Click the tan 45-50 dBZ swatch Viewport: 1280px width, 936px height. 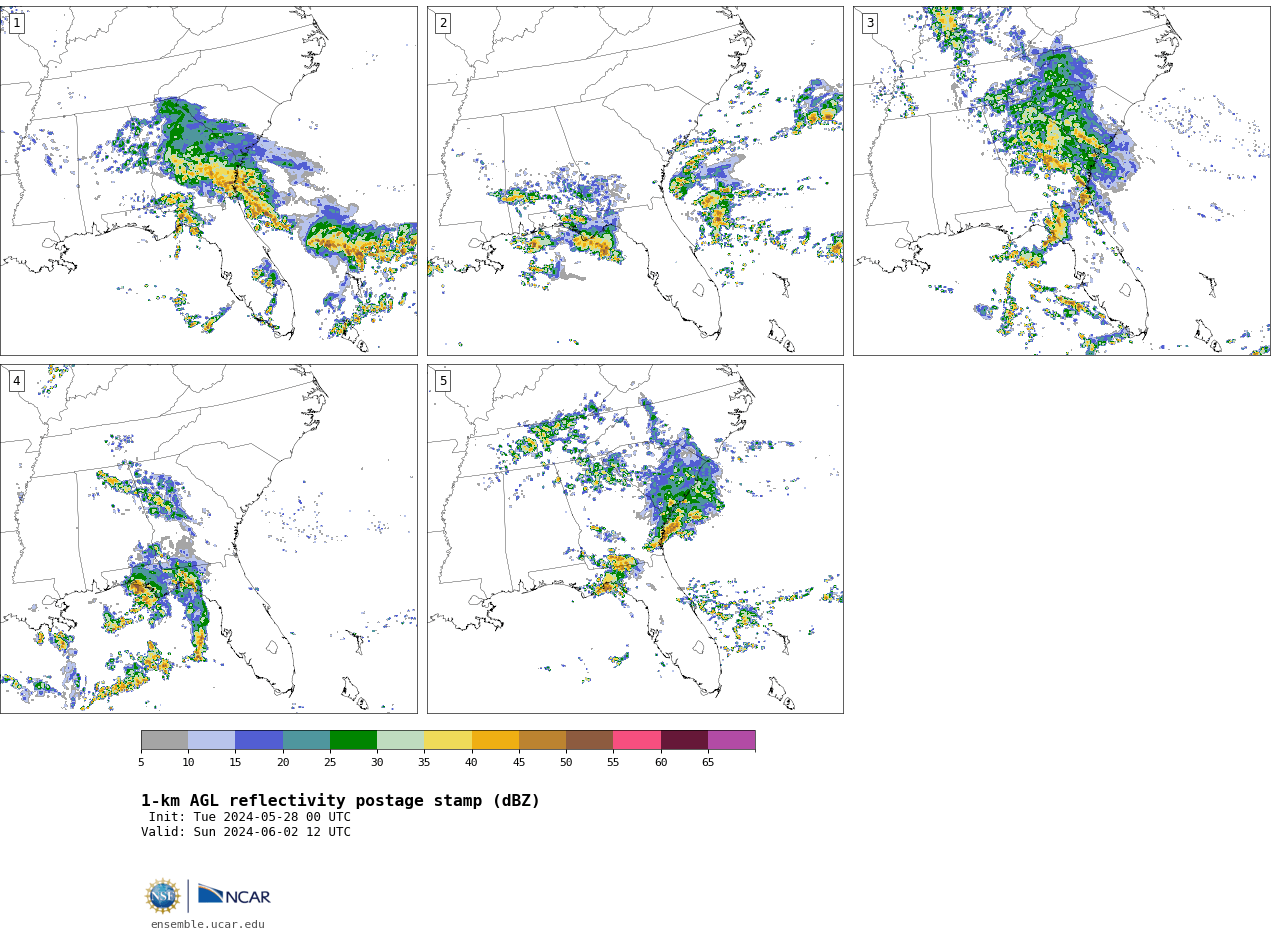(x=542, y=740)
